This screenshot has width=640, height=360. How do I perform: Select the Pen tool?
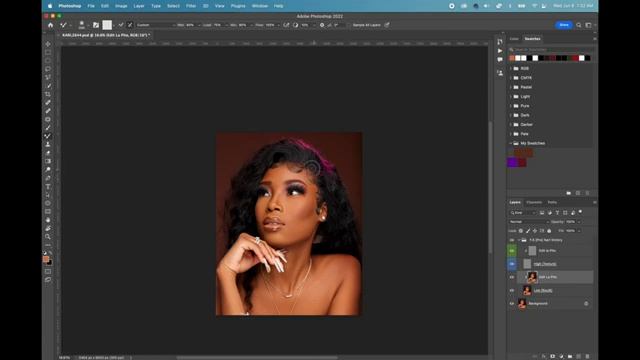[48, 178]
